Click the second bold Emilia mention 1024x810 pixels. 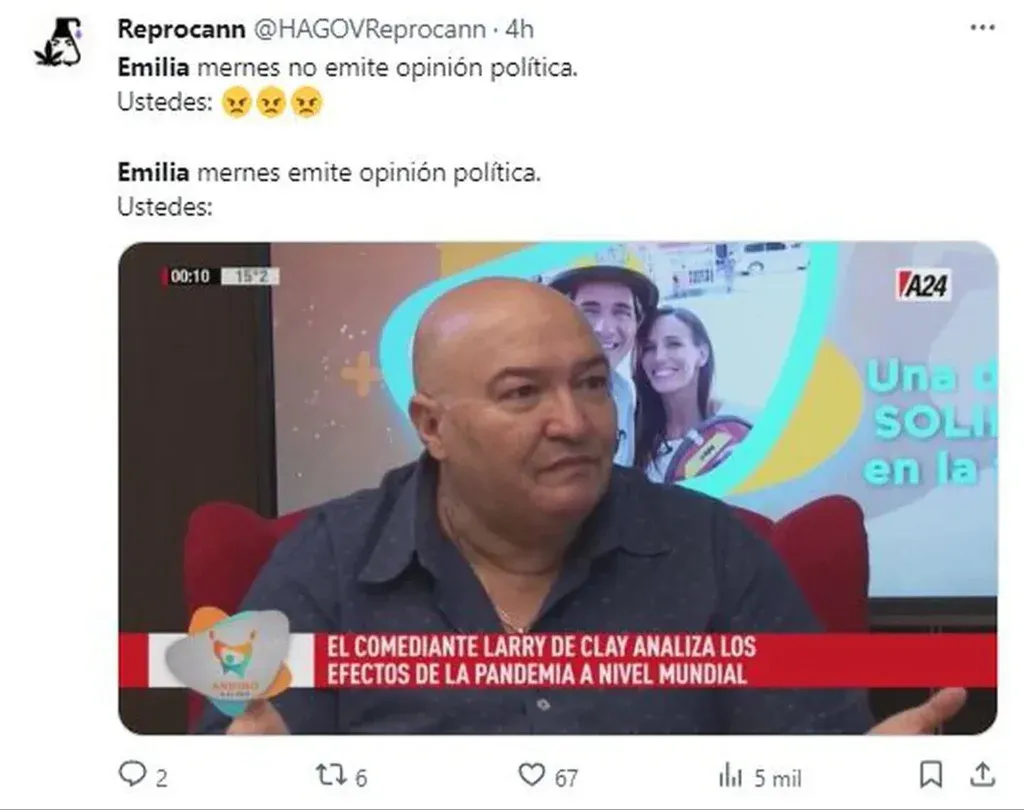pos(153,172)
